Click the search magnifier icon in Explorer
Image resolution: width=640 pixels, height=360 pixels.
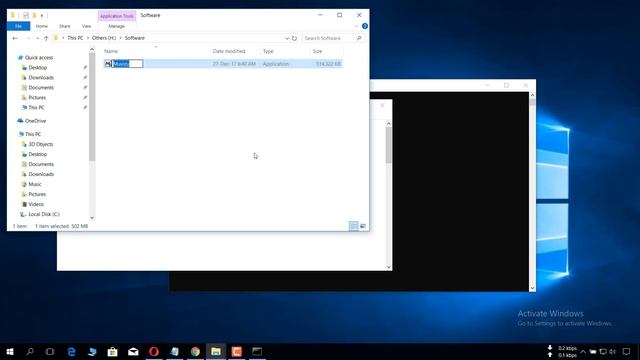click(359, 38)
